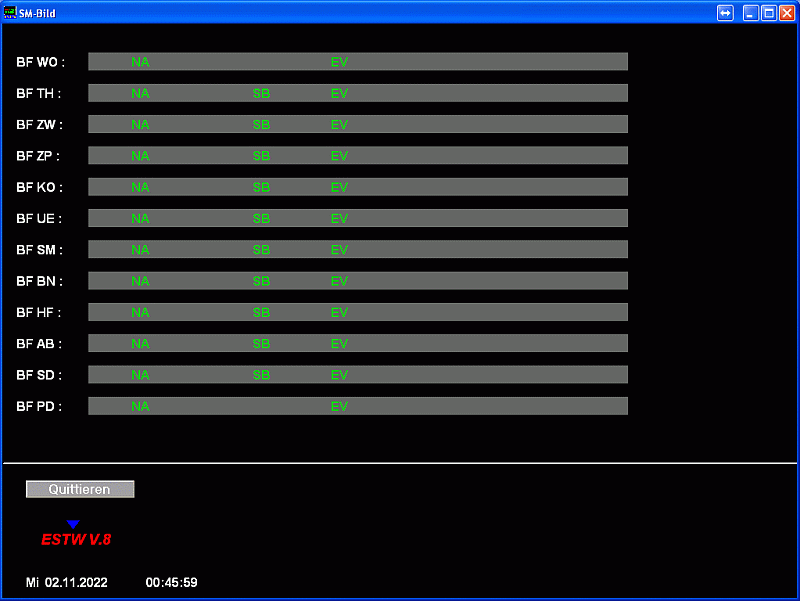The width and height of the screenshot is (800, 601).
Task: Select EV indicator in BF HF row
Action: [x=339, y=312]
